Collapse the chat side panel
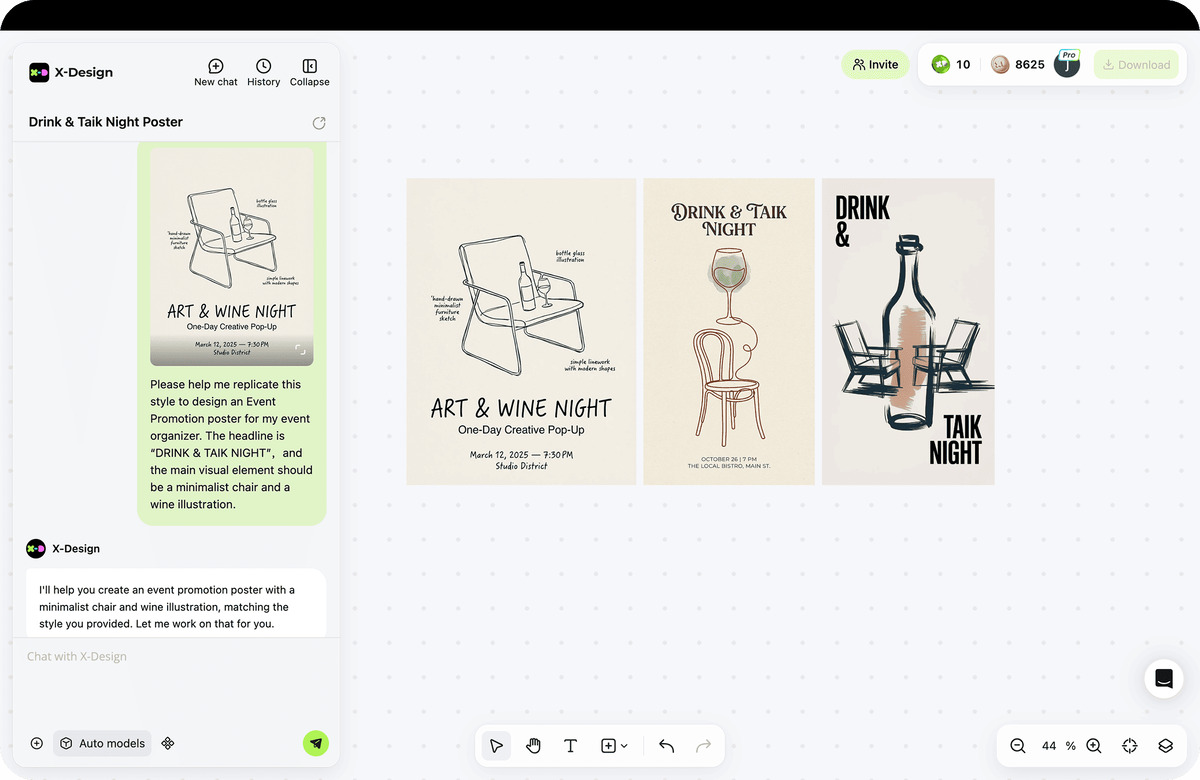The image size is (1200, 780). (x=309, y=72)
